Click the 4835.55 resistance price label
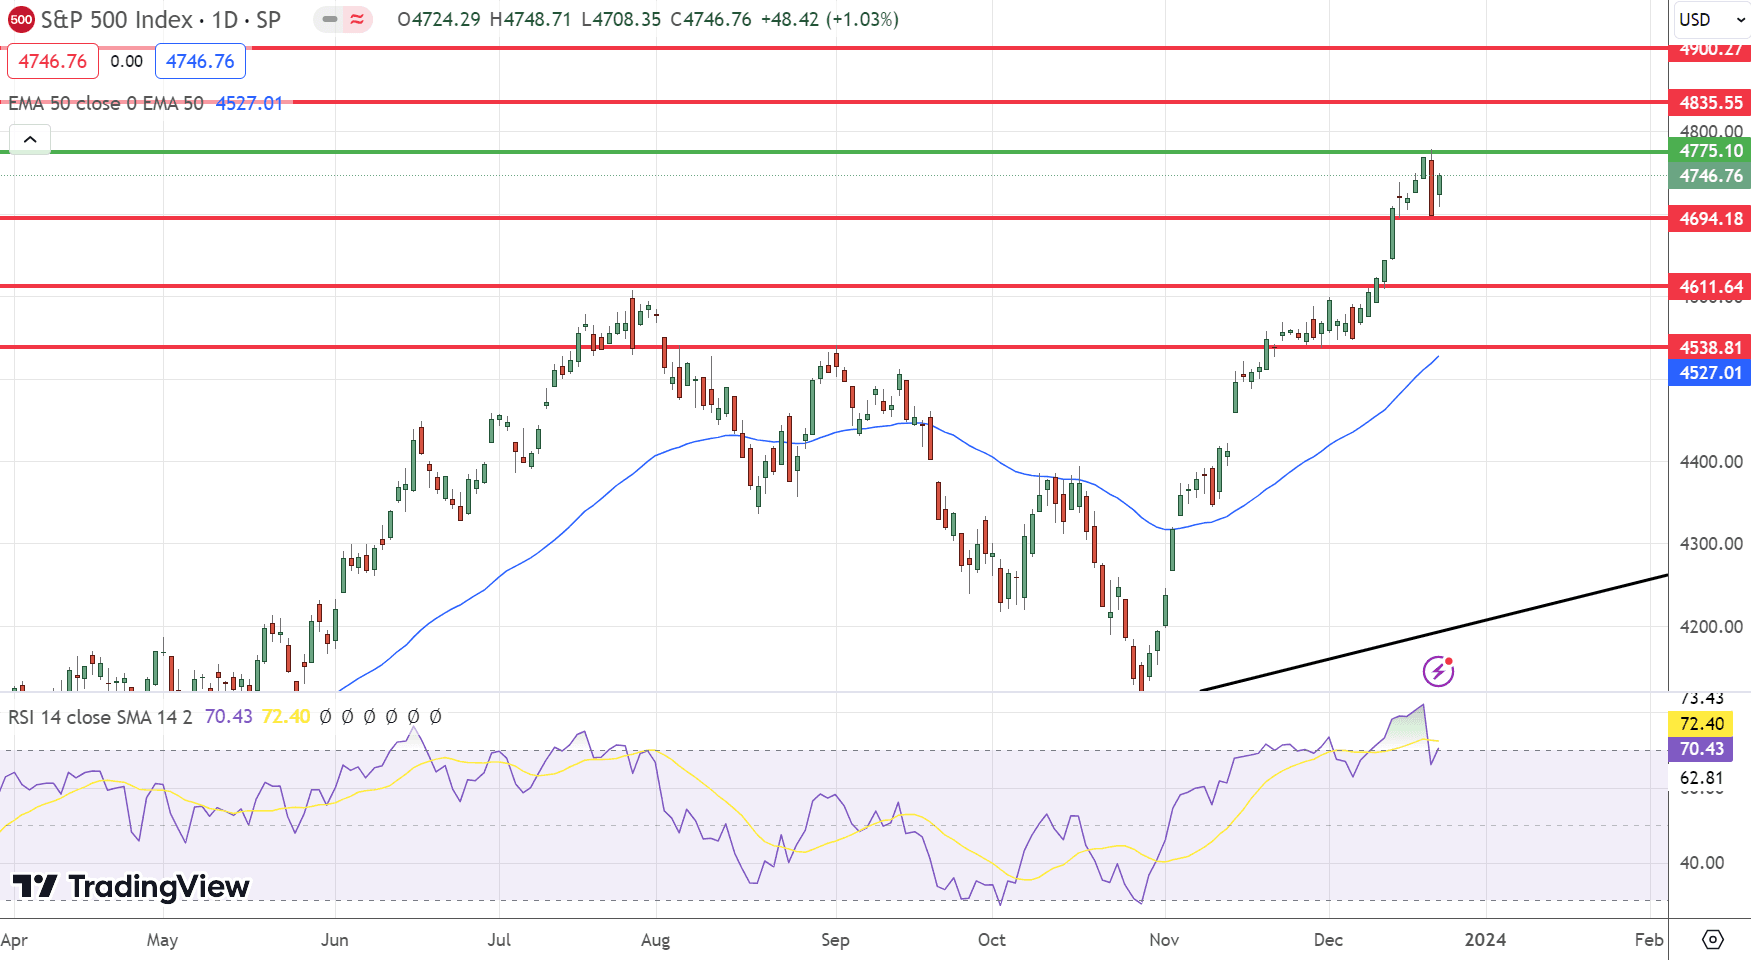Screen dimensions: 1751x960 (x=1710, y=102)
